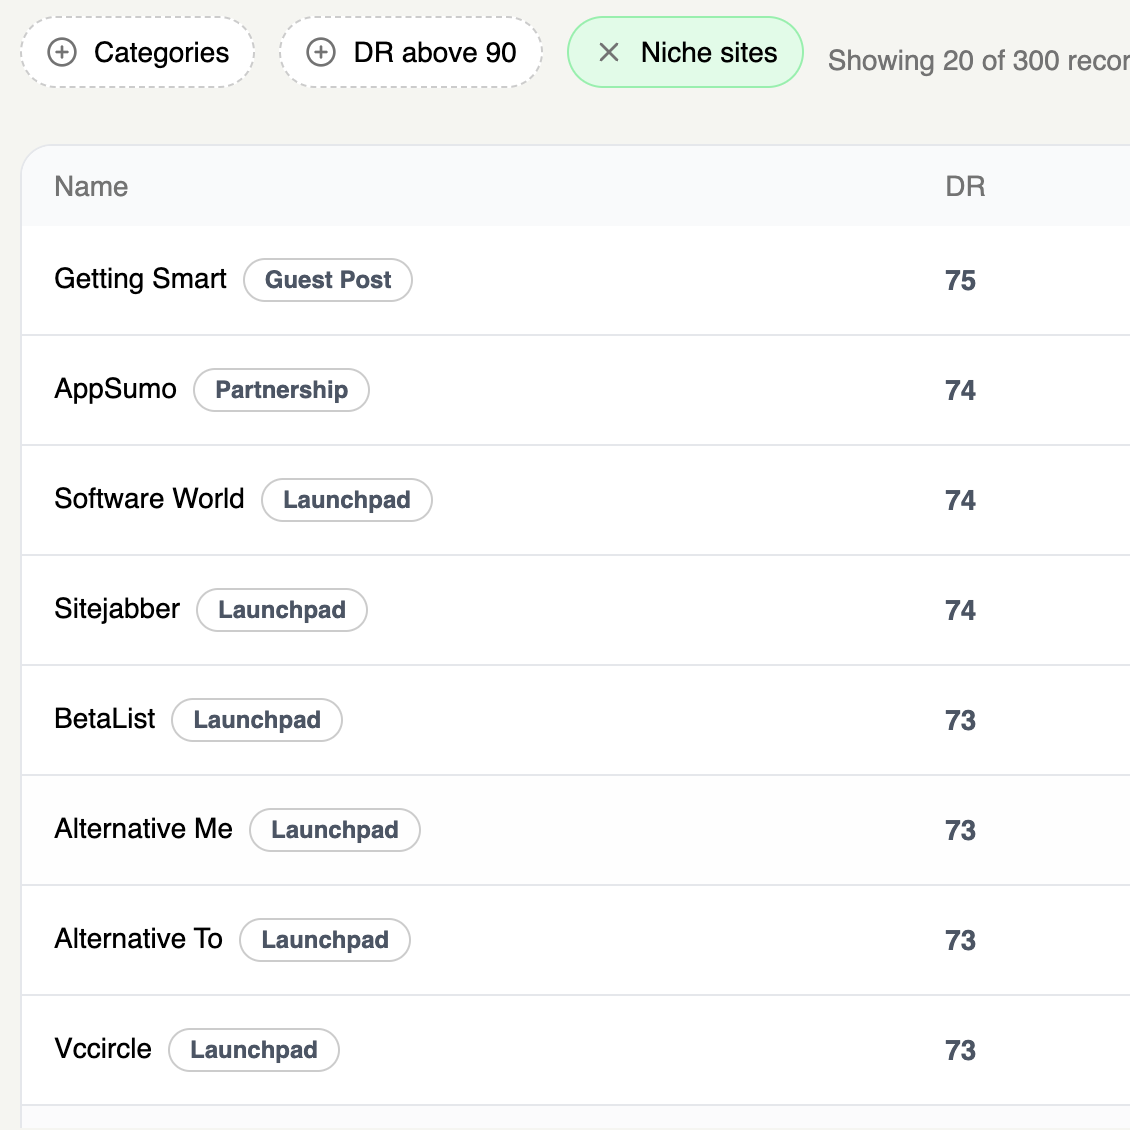
Task: Remove the Niche sites filter via X icon
Action: coord(608,53)
